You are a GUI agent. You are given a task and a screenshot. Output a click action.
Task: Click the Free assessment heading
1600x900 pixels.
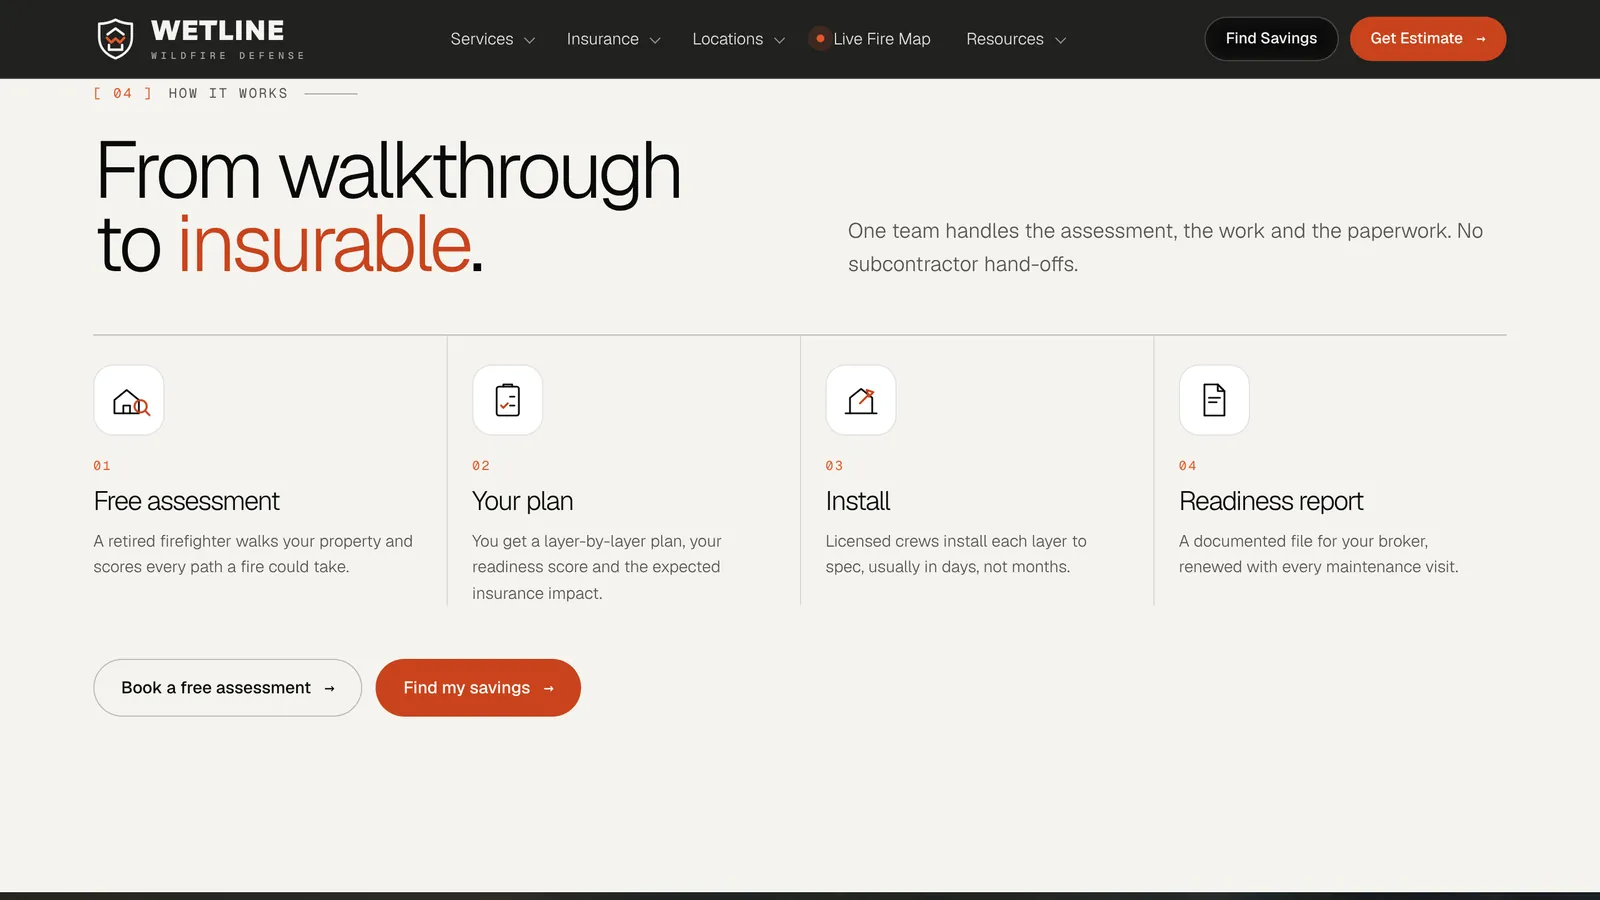click(187, 501)
